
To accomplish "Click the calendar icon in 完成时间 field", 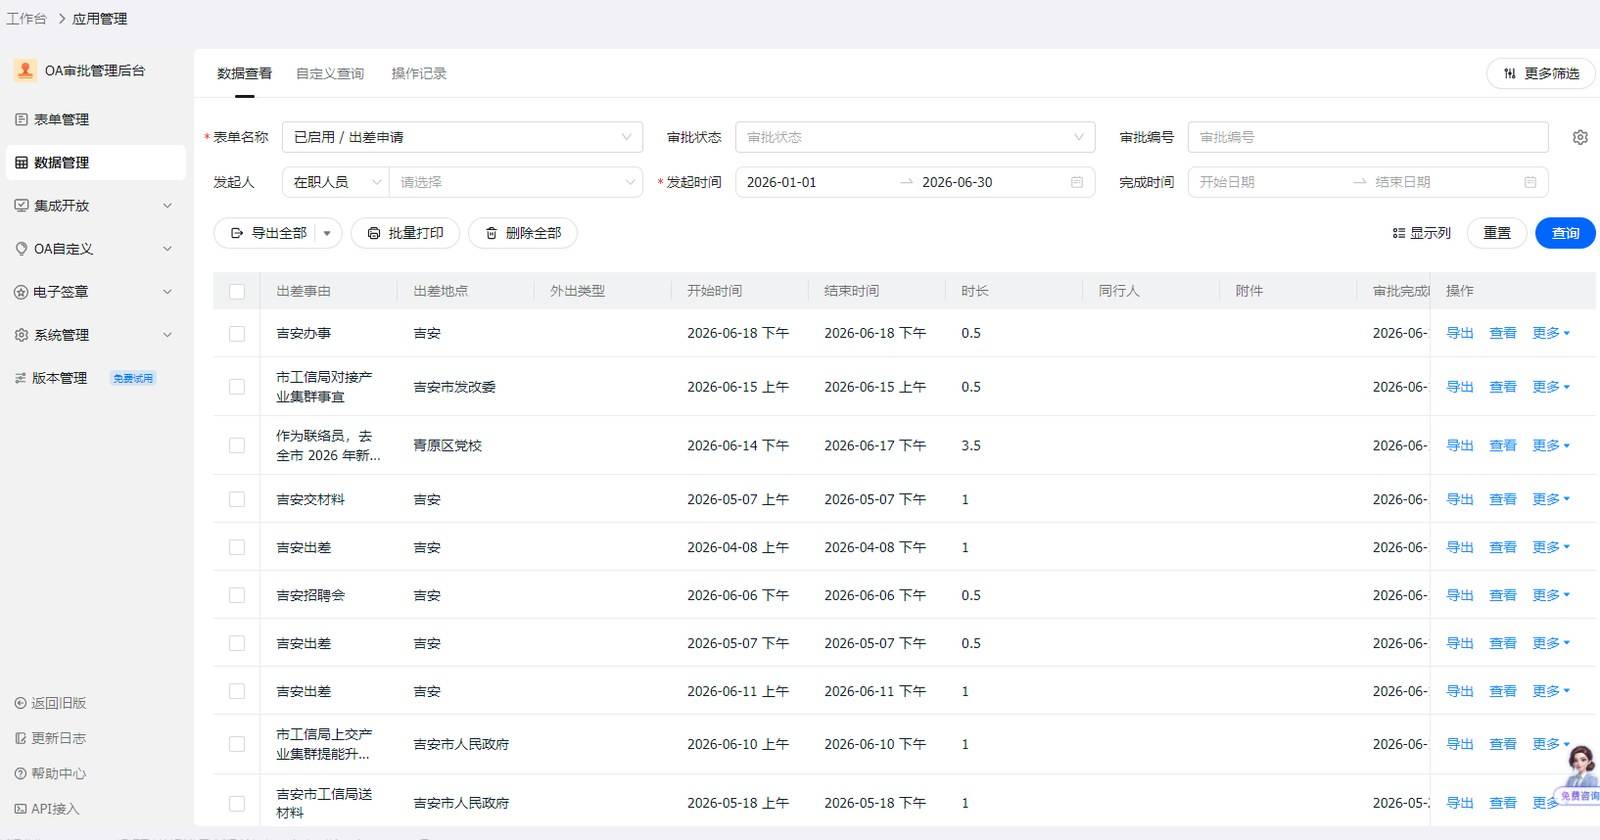I will pyautogui.click(x=1530, y=182).
